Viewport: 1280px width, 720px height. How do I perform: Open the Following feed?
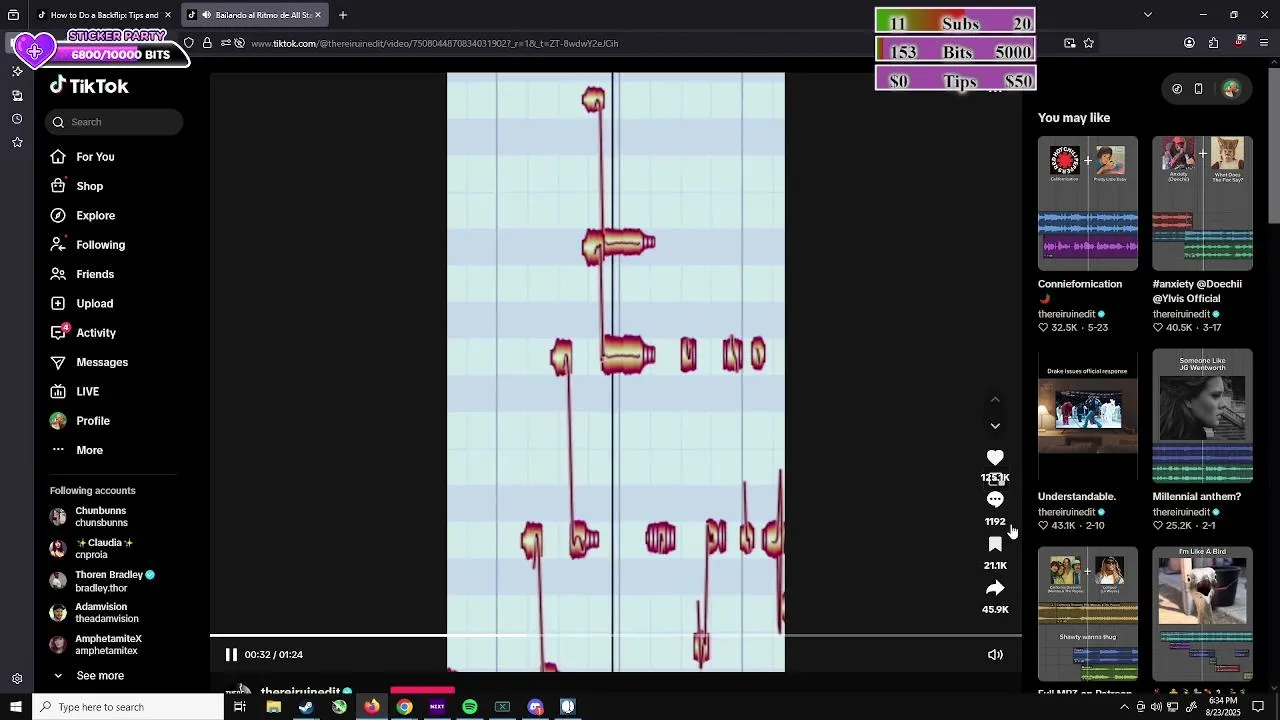click(x=100, y=245)
